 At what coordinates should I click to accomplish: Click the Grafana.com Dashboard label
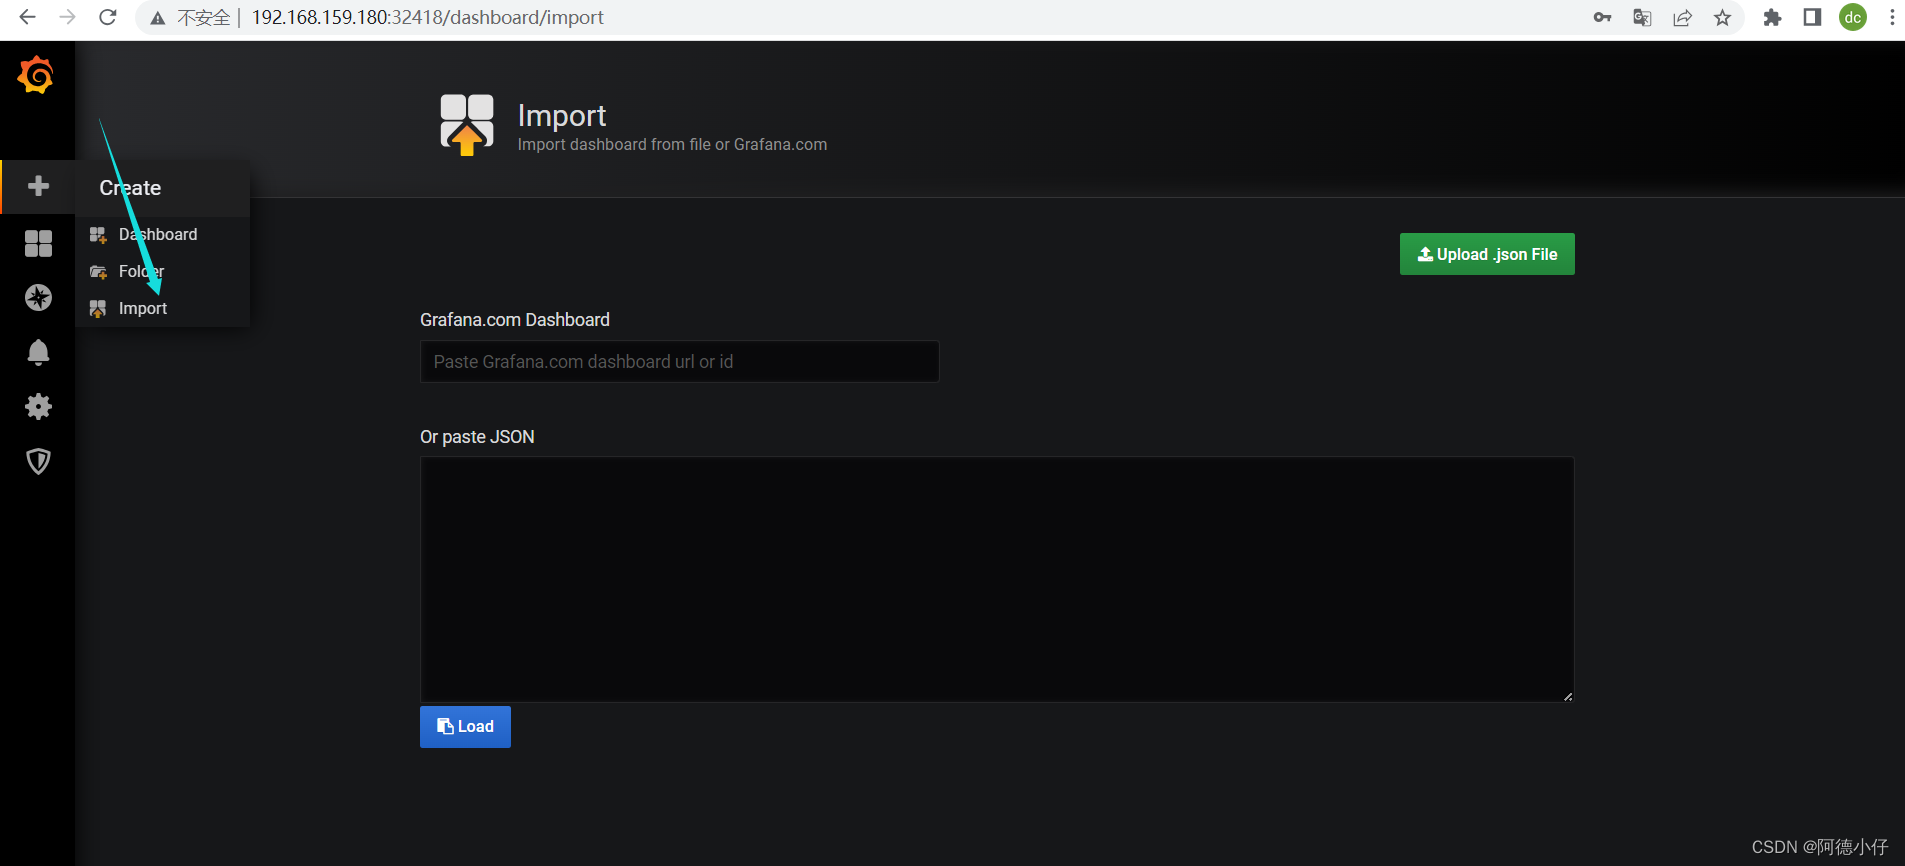(x=515, y=320)
